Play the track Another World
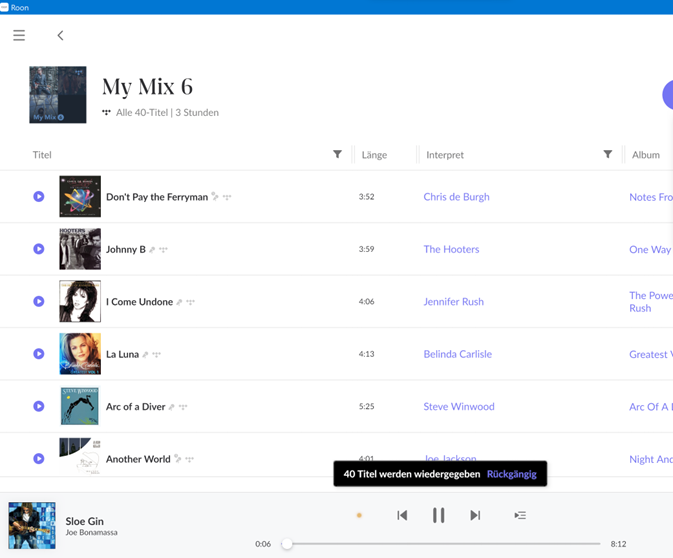This screenshot has width=673, height=558. pyautogui.click(x=39, y=458)
